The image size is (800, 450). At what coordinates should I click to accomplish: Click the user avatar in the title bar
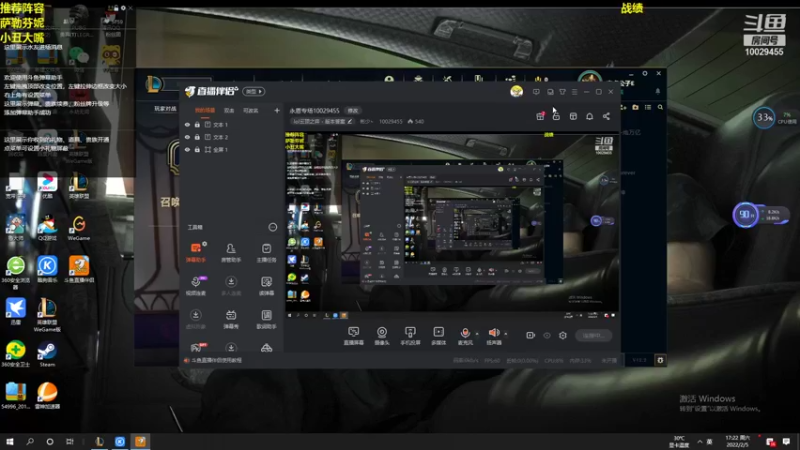516,91
